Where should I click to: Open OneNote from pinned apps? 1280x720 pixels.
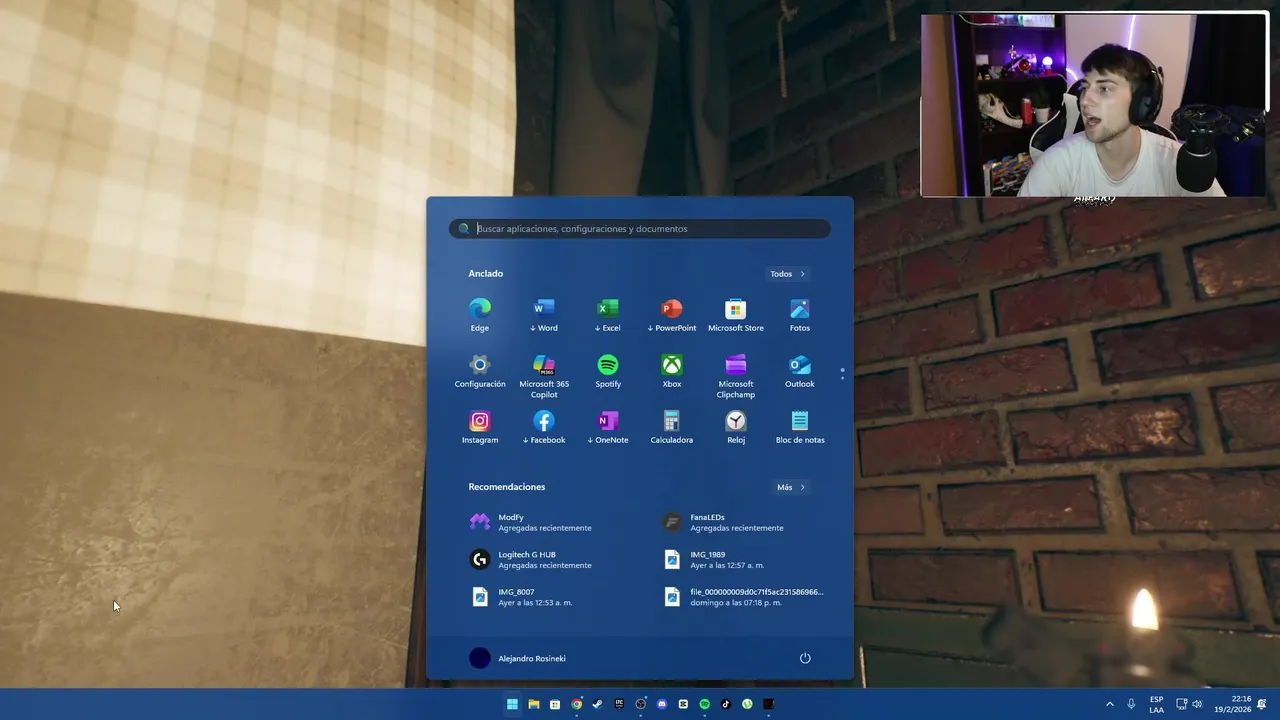(608, 427)
